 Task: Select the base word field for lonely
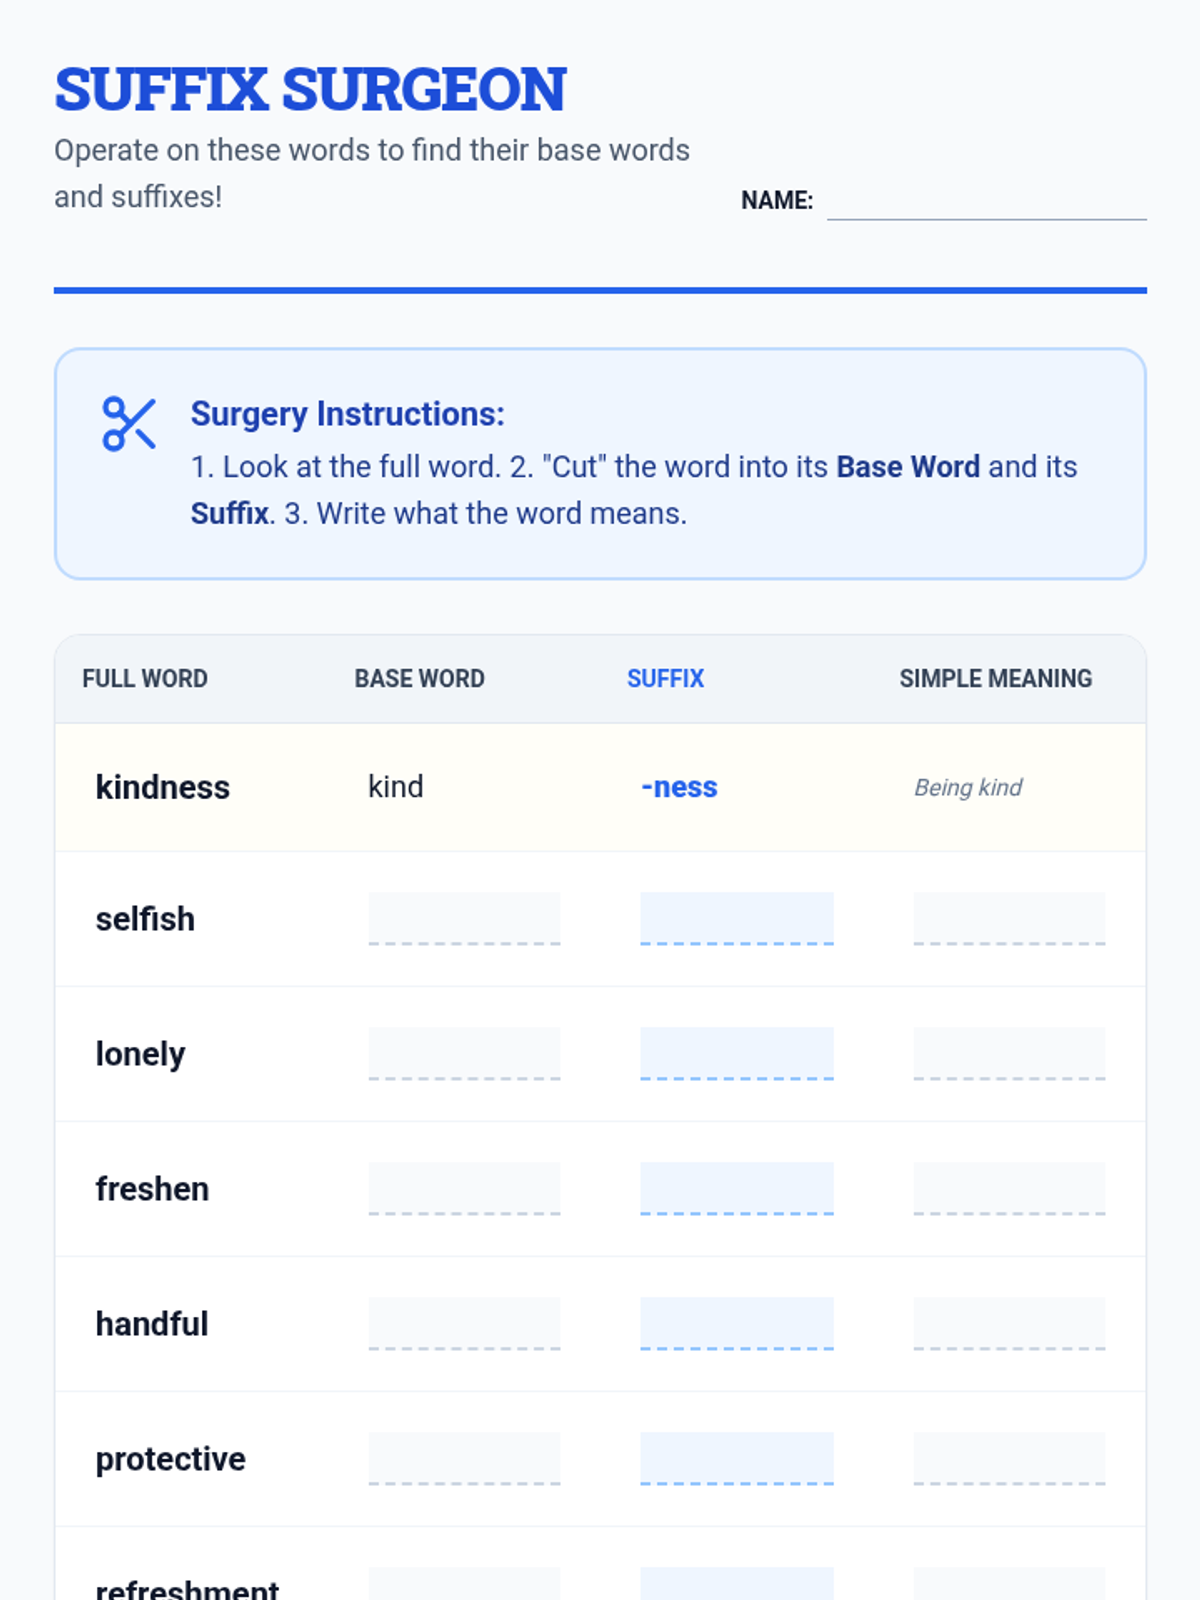[464, 1054]
